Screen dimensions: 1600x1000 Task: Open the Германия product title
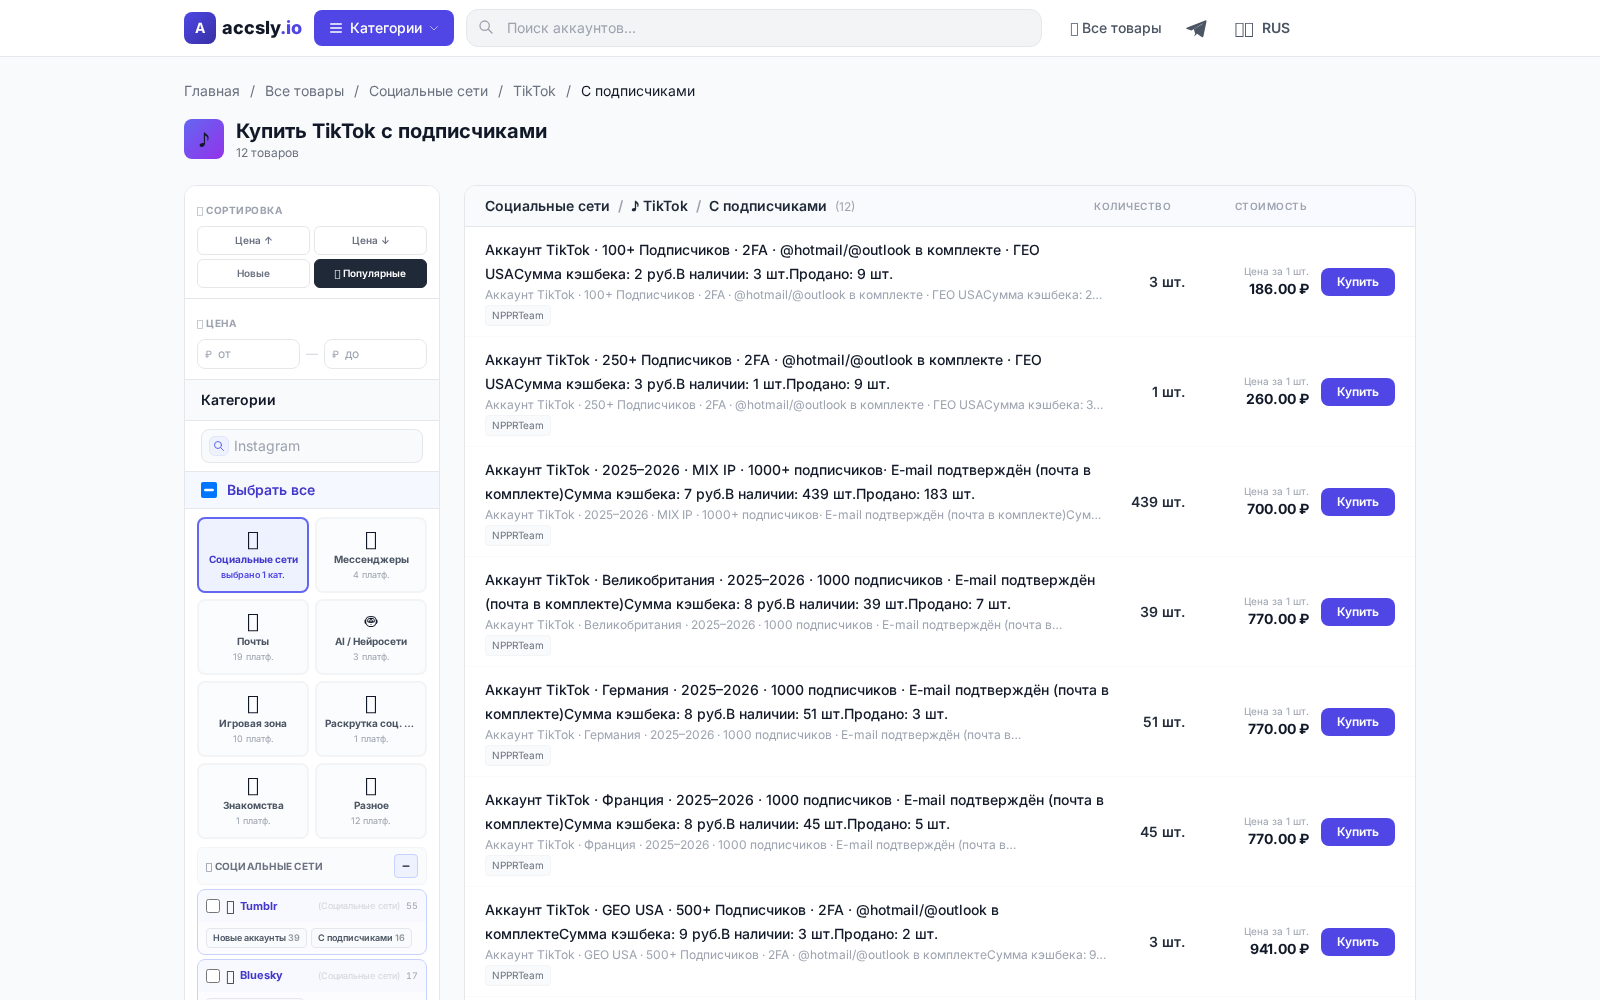click(x=797, y=702)
